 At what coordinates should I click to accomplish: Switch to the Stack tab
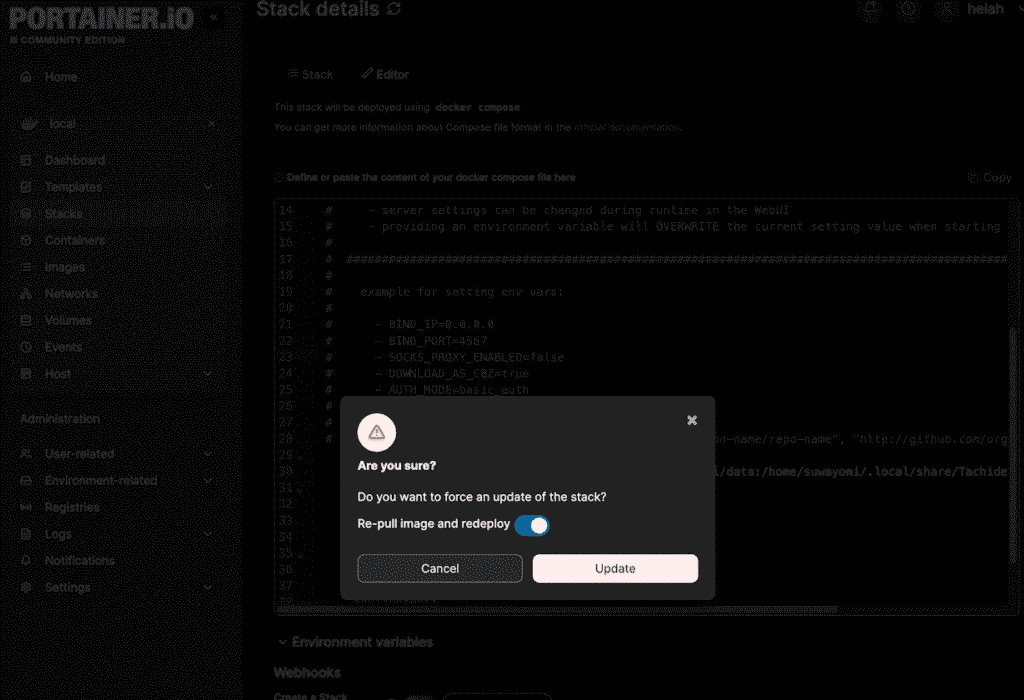[x=310, y=75]
